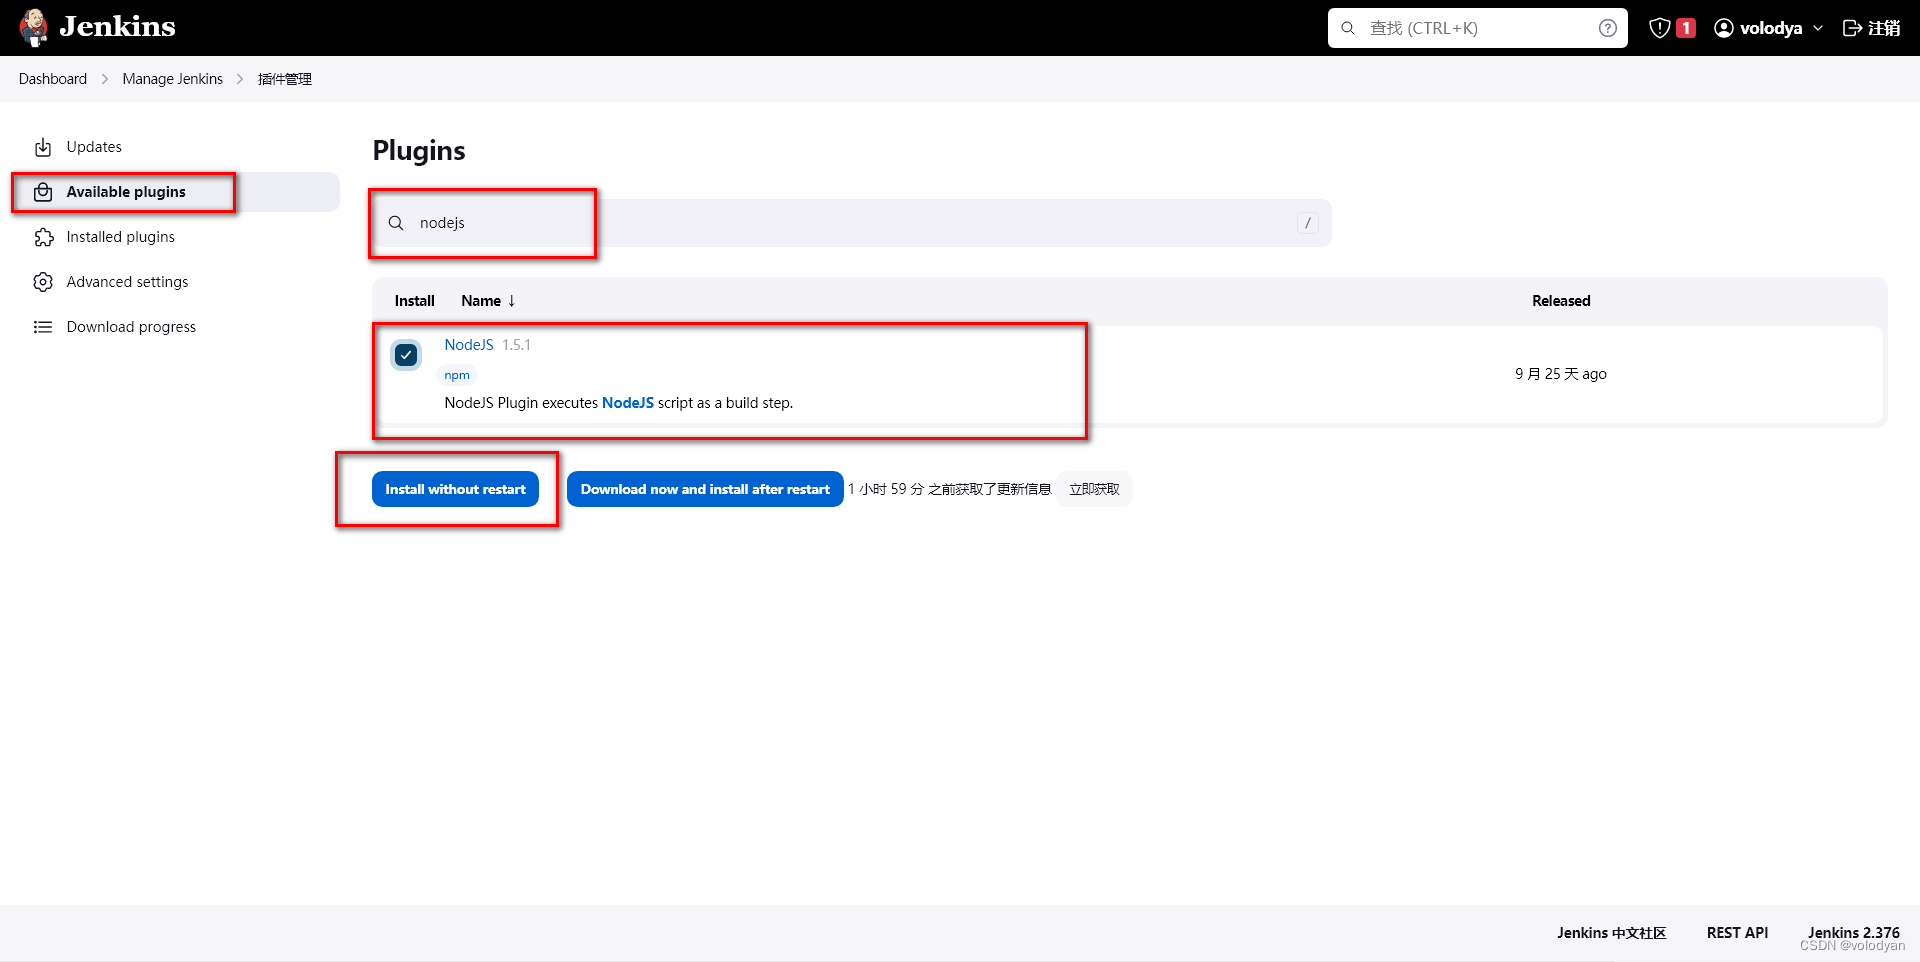Open the Jenkins 中文社区 footer link
The width and height of the screenshot is (1920, 962).
click(1611, 933)
